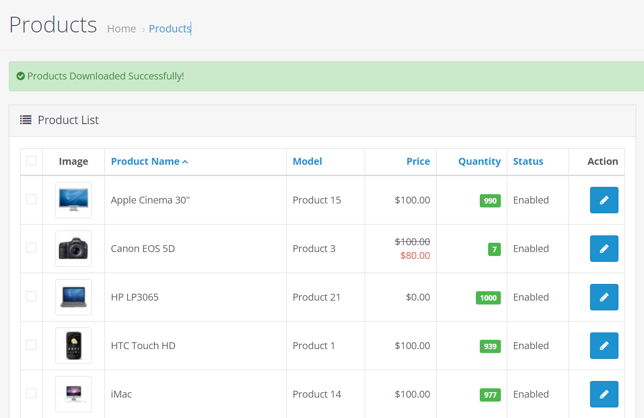Click the quantity badge 1000
The height and width of the screenshot is (418, 644).
pyautogui.click(x=488, y=298)
